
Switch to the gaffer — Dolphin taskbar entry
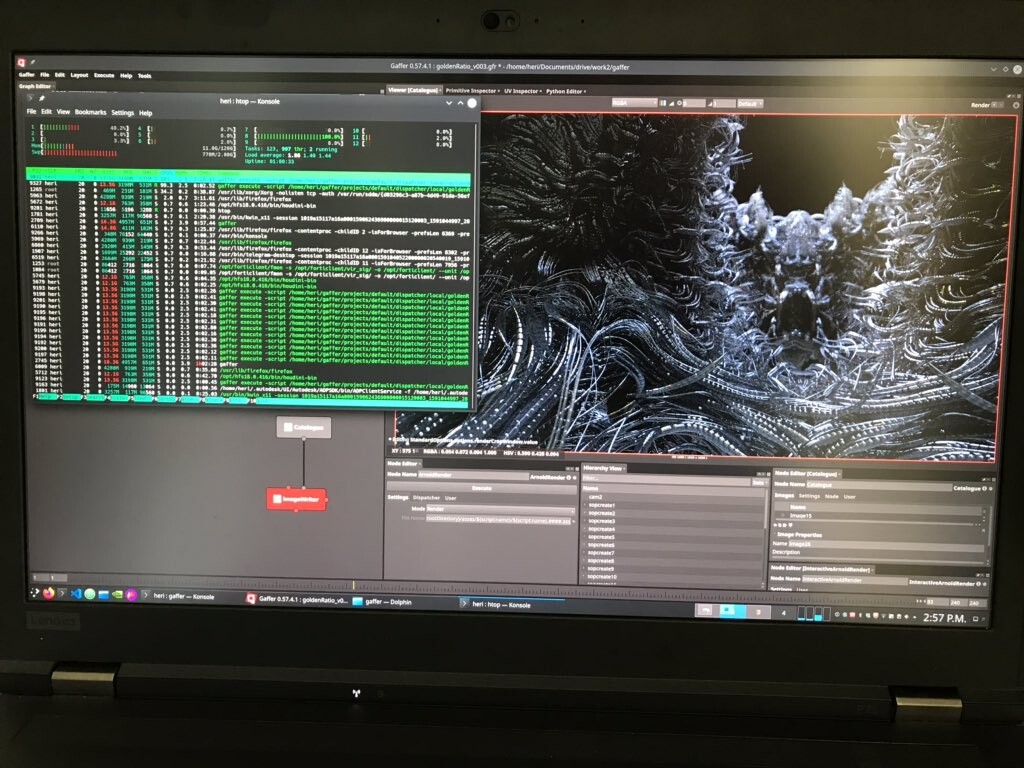point(383,601)
